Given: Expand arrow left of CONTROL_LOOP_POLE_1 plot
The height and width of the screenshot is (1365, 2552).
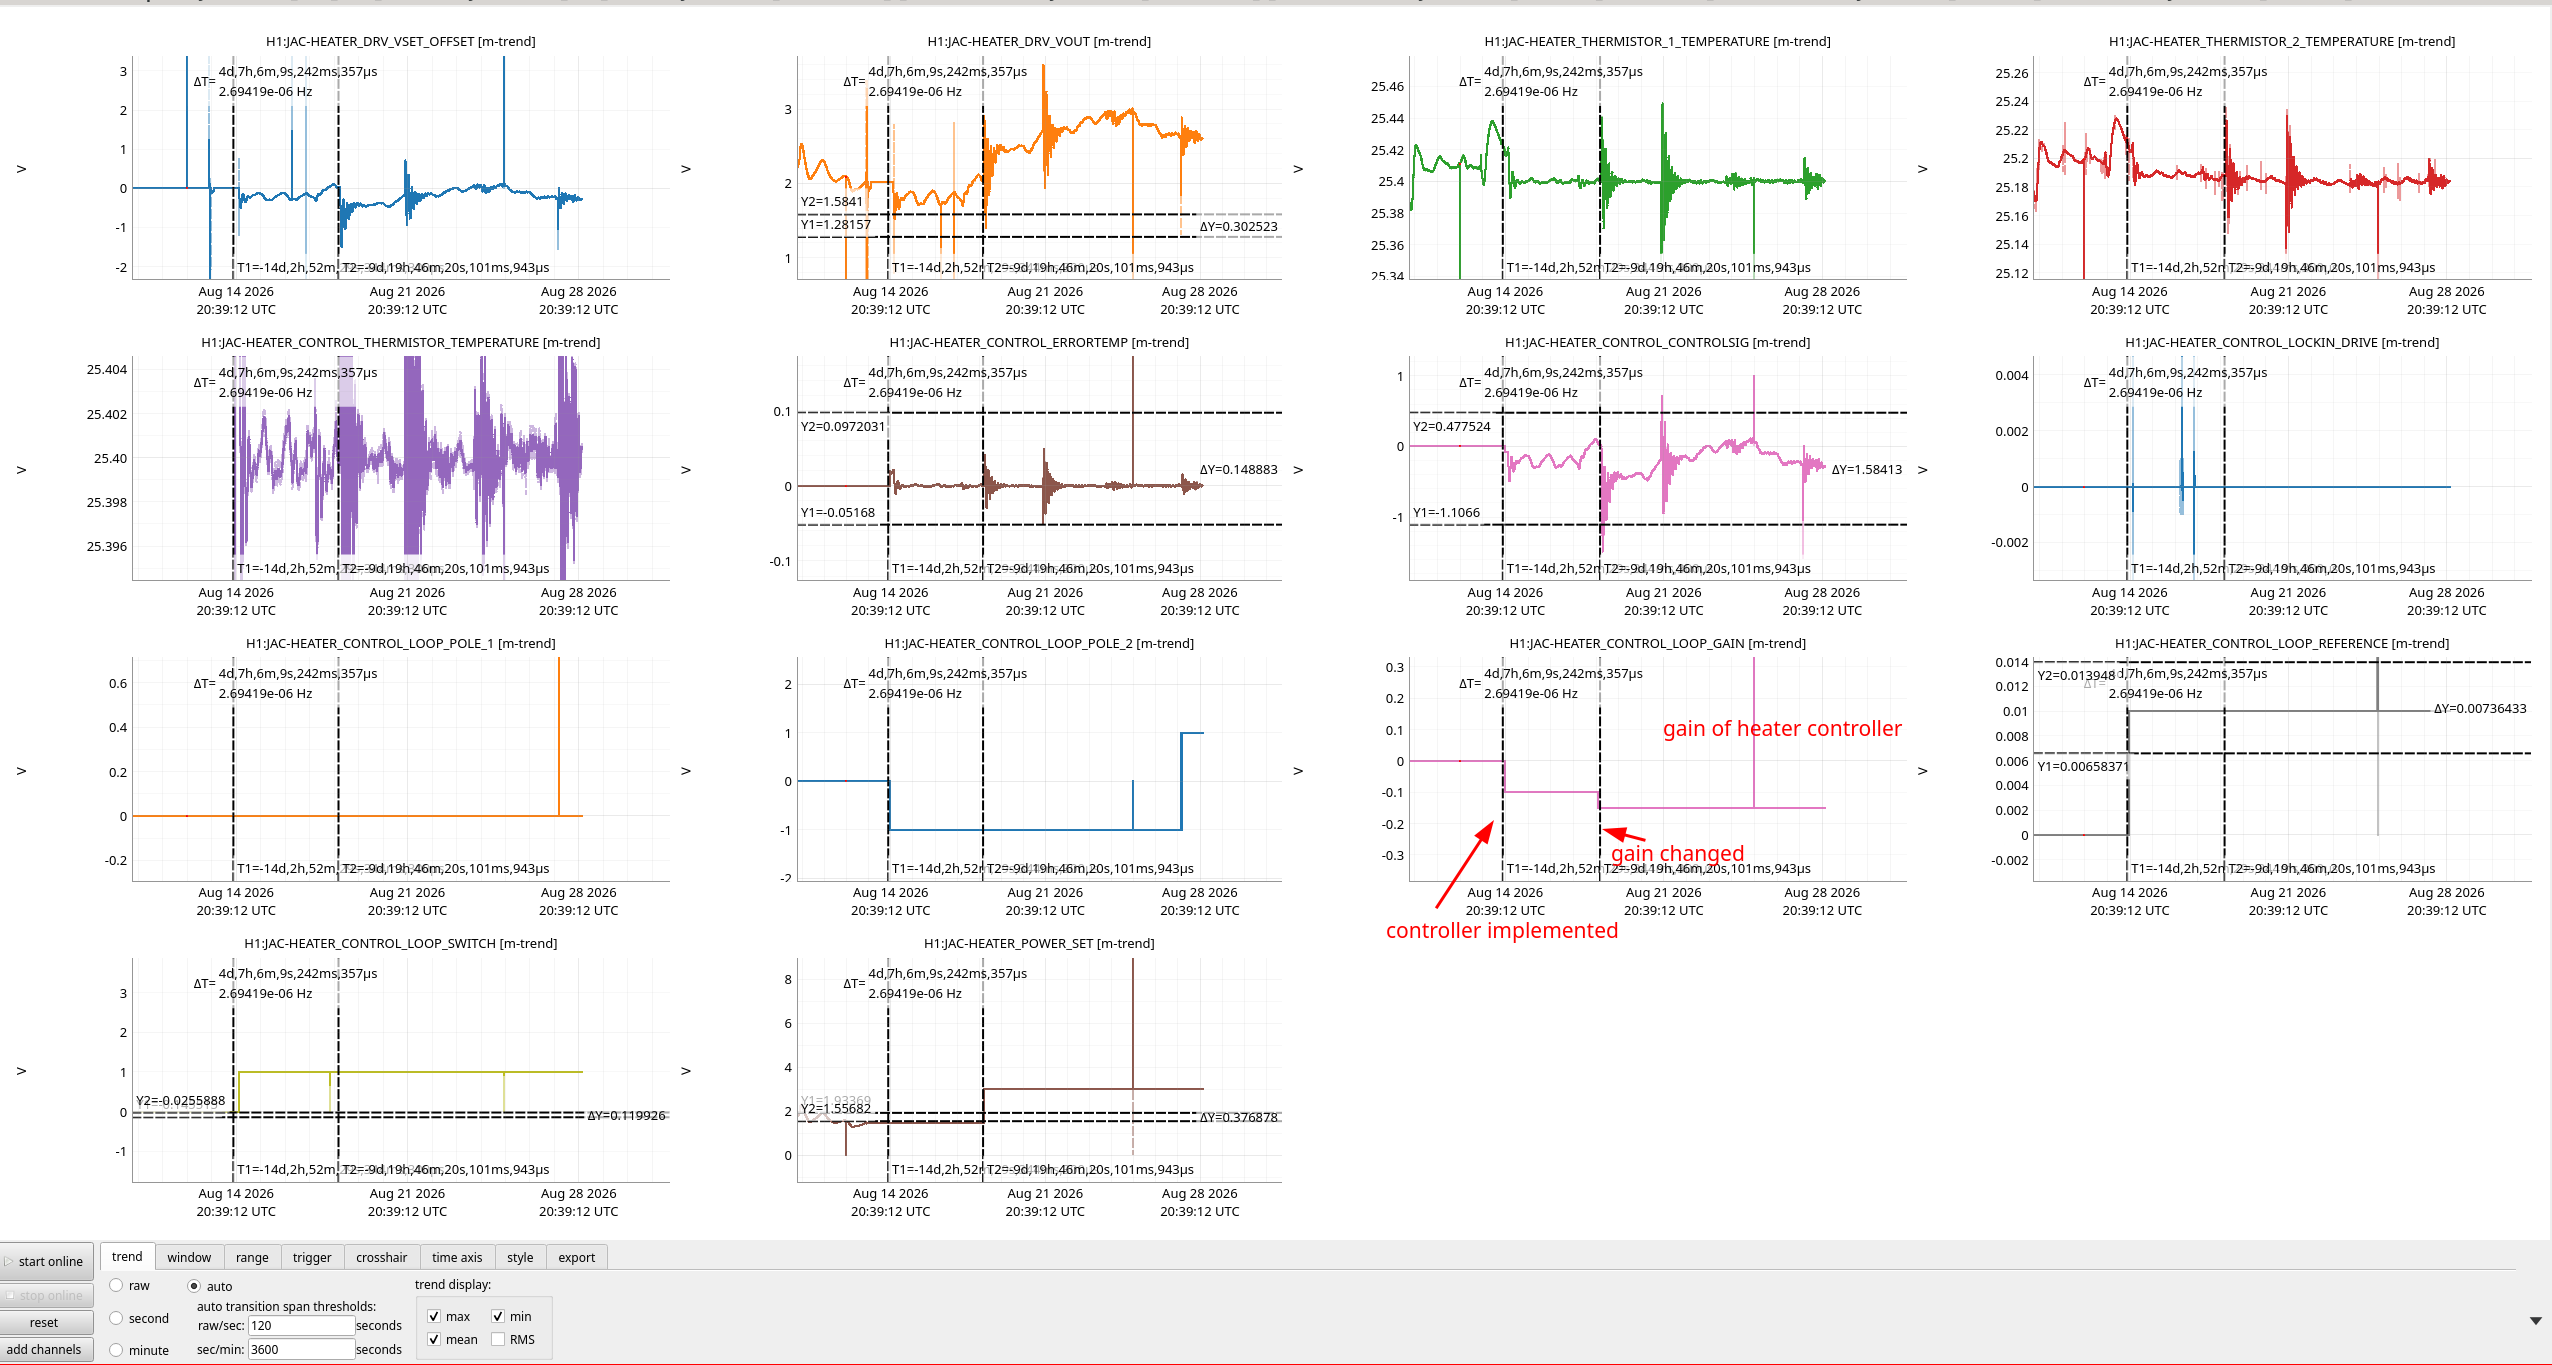Looking at the screenshot, I should [x=21, y=771].
